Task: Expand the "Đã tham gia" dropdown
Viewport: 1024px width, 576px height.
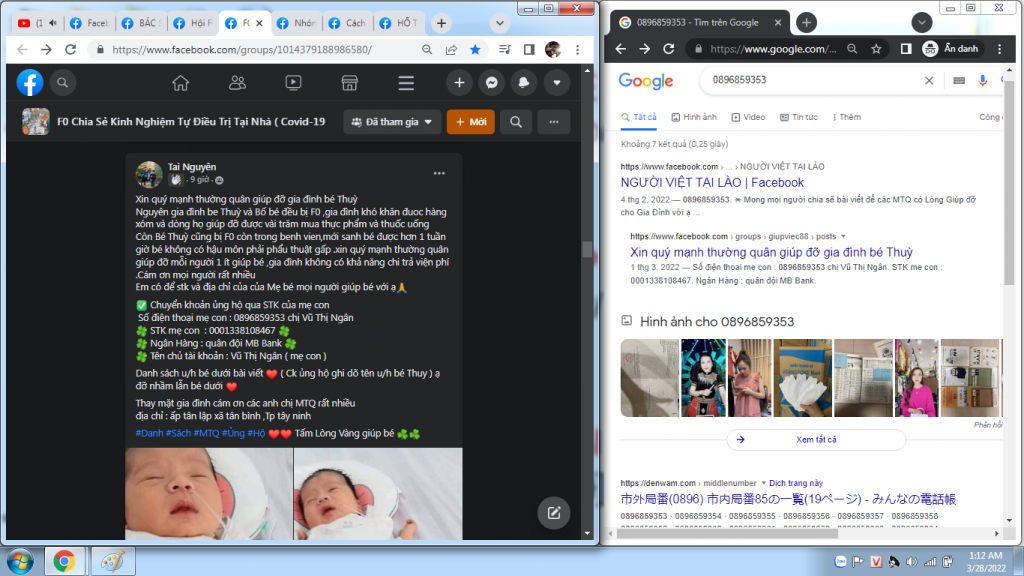Action: [x=392, y=122]
